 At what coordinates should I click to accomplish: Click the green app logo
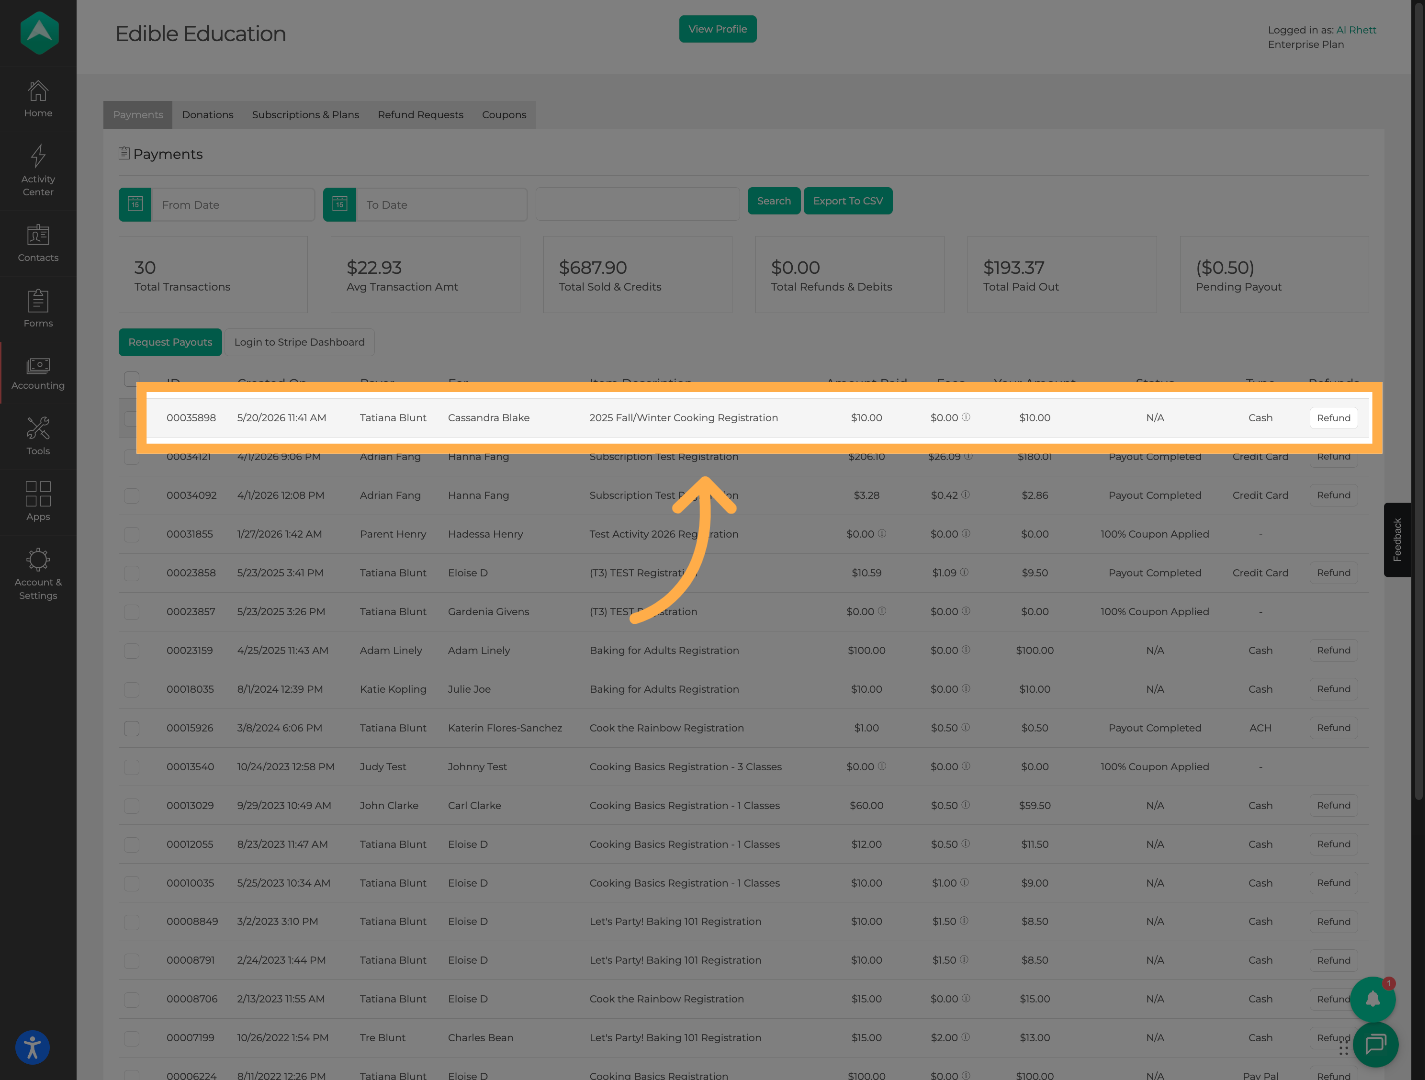(x=39, y=33)
